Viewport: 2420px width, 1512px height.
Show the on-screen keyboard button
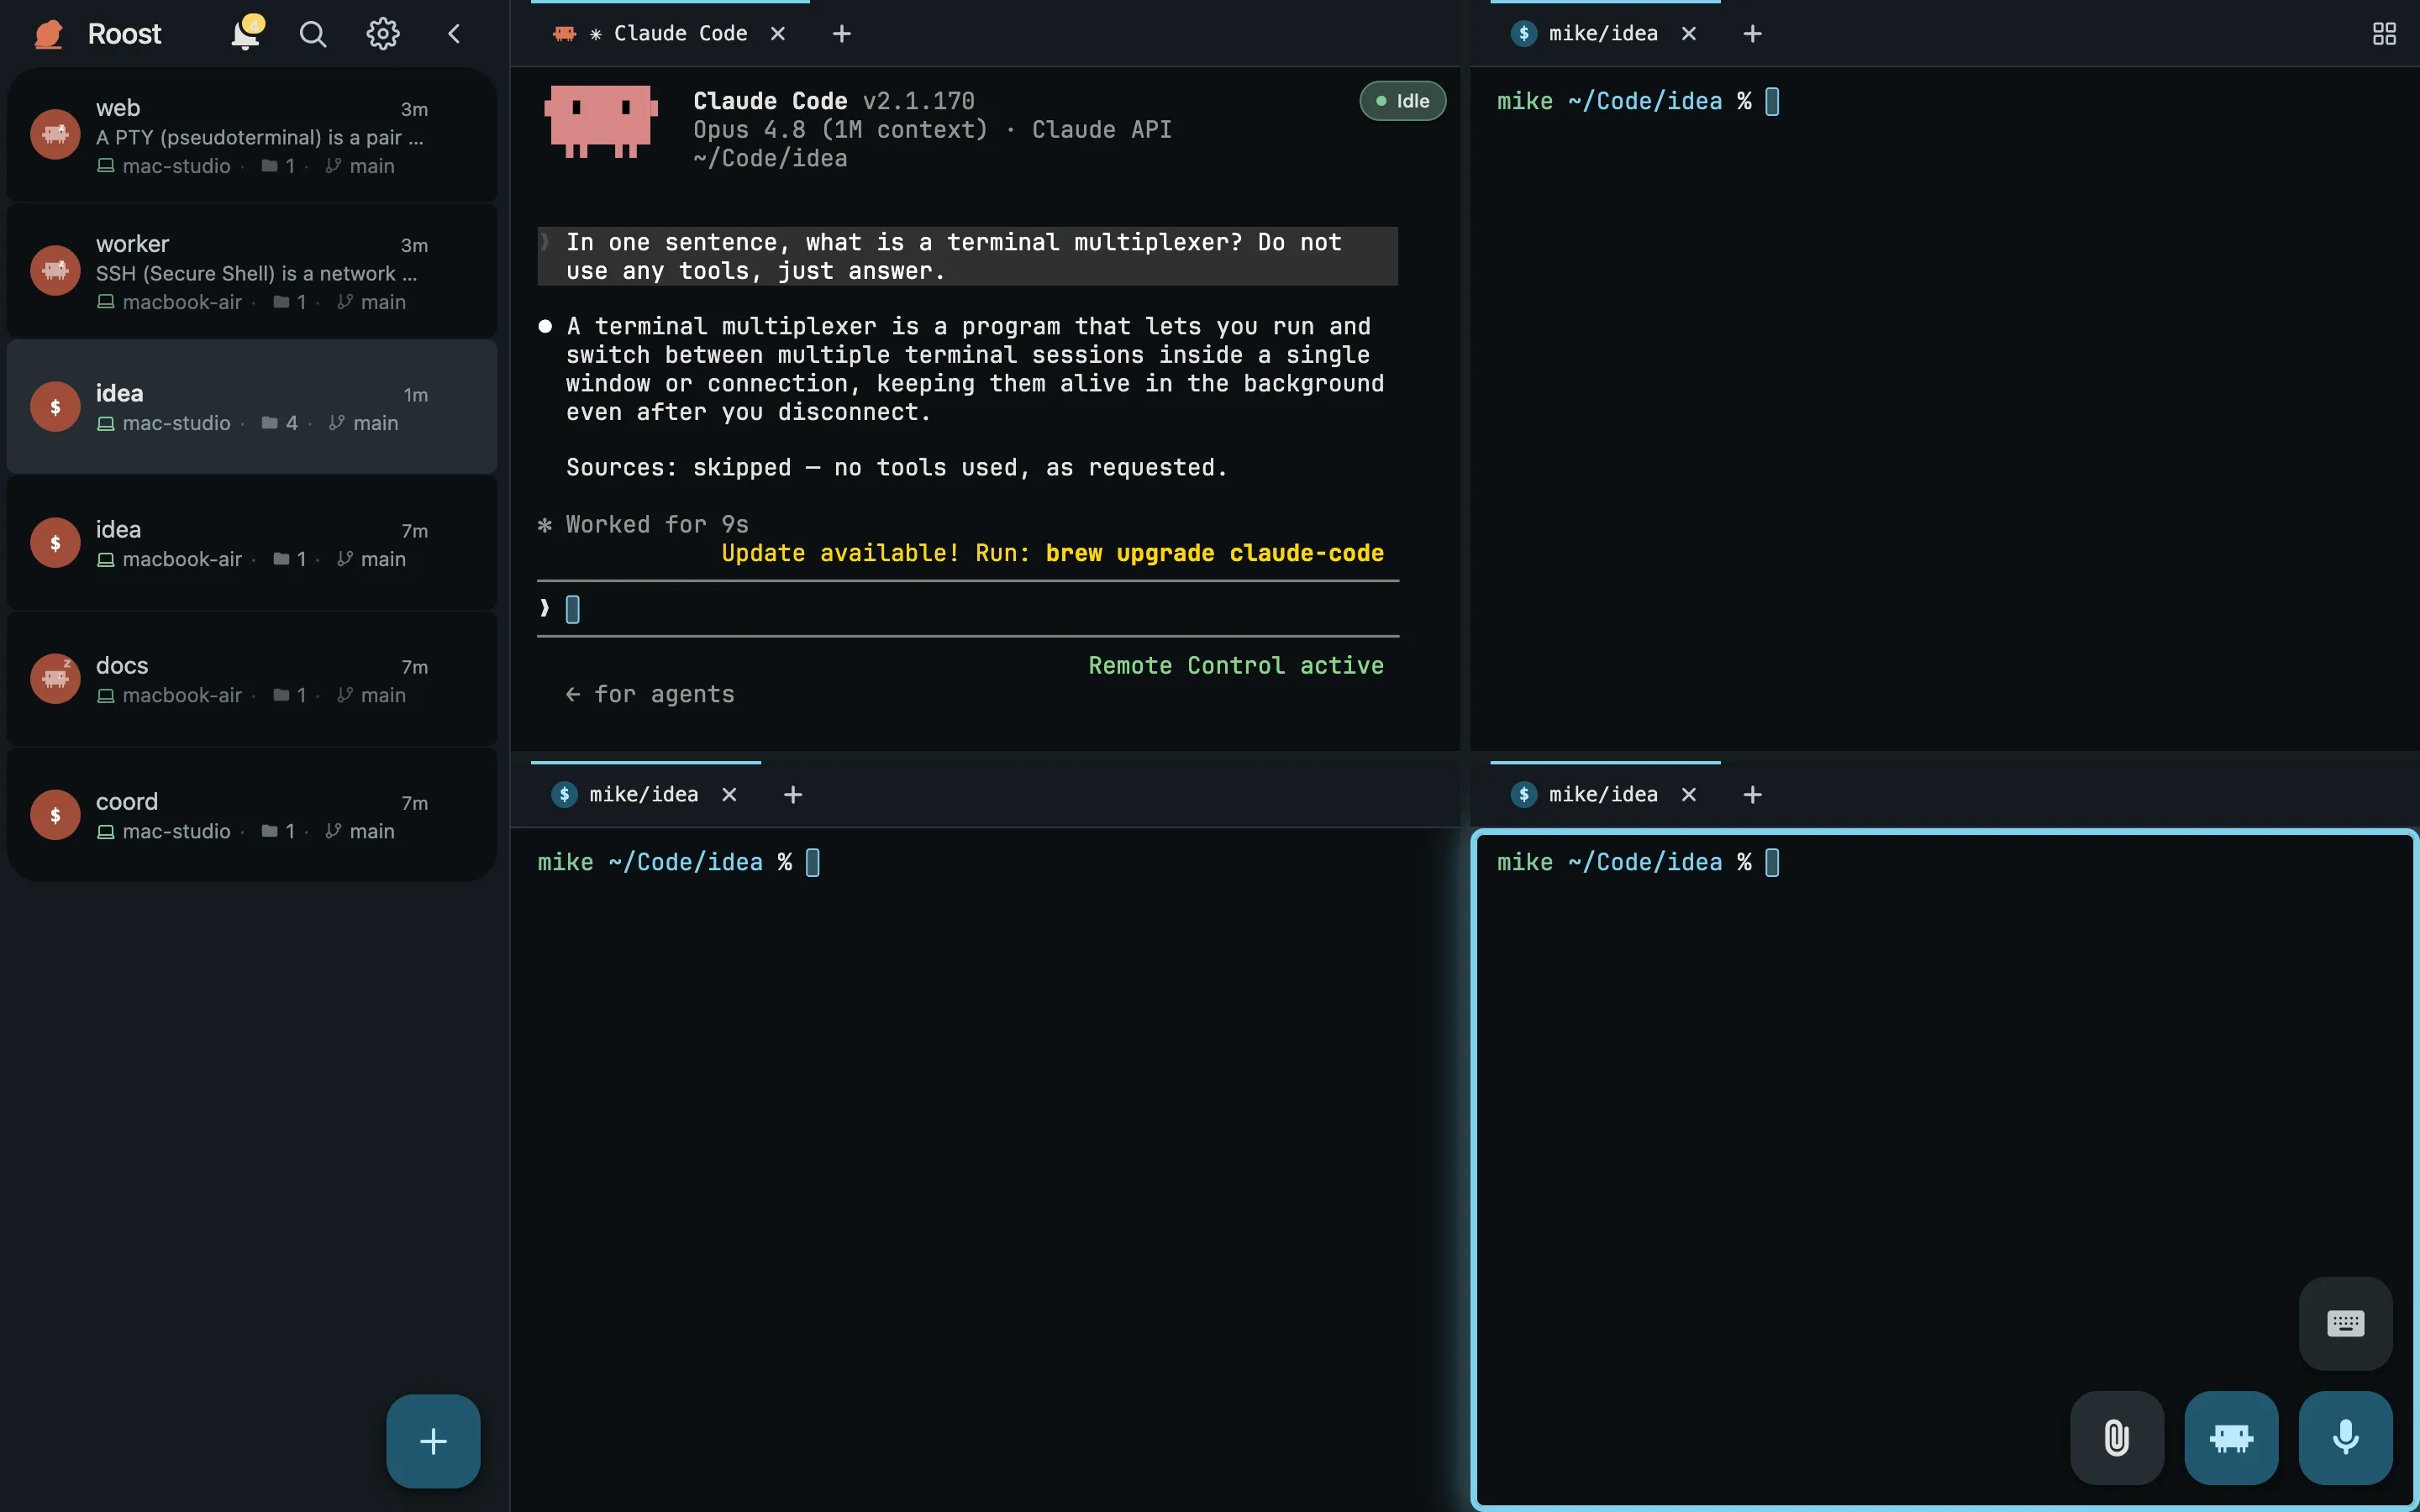tap(2345, 1323)
